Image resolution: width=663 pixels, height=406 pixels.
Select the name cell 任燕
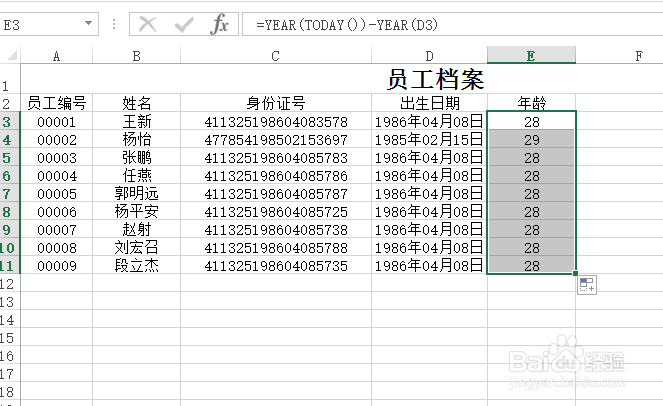pyautogui.click(x=137, y=176)
